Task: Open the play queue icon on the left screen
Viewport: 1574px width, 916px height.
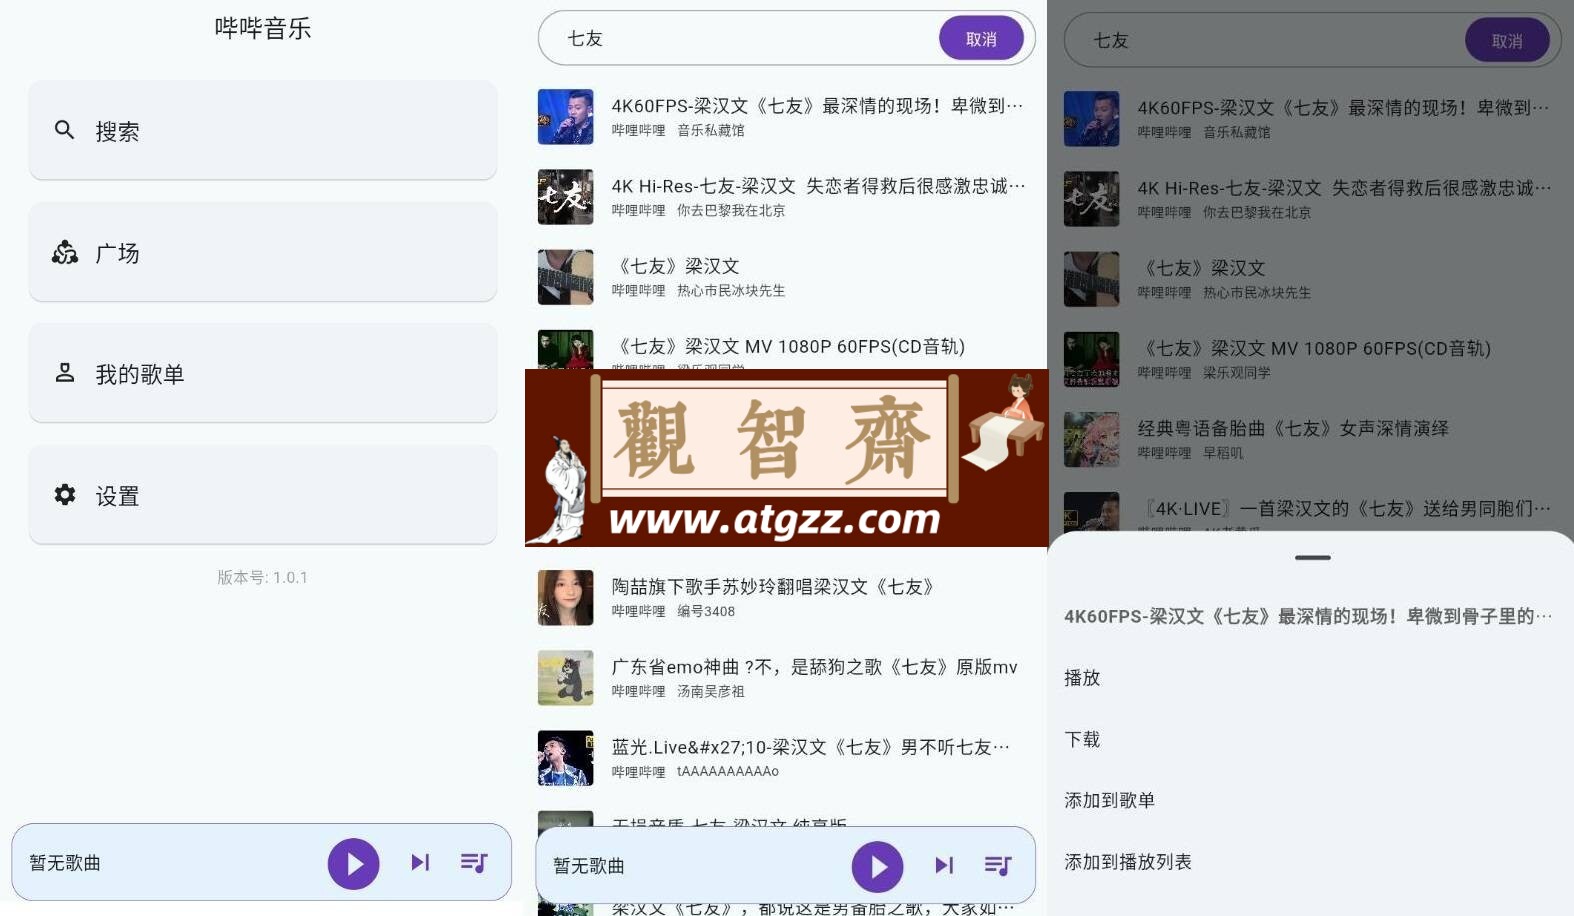Action: point(474,862)
